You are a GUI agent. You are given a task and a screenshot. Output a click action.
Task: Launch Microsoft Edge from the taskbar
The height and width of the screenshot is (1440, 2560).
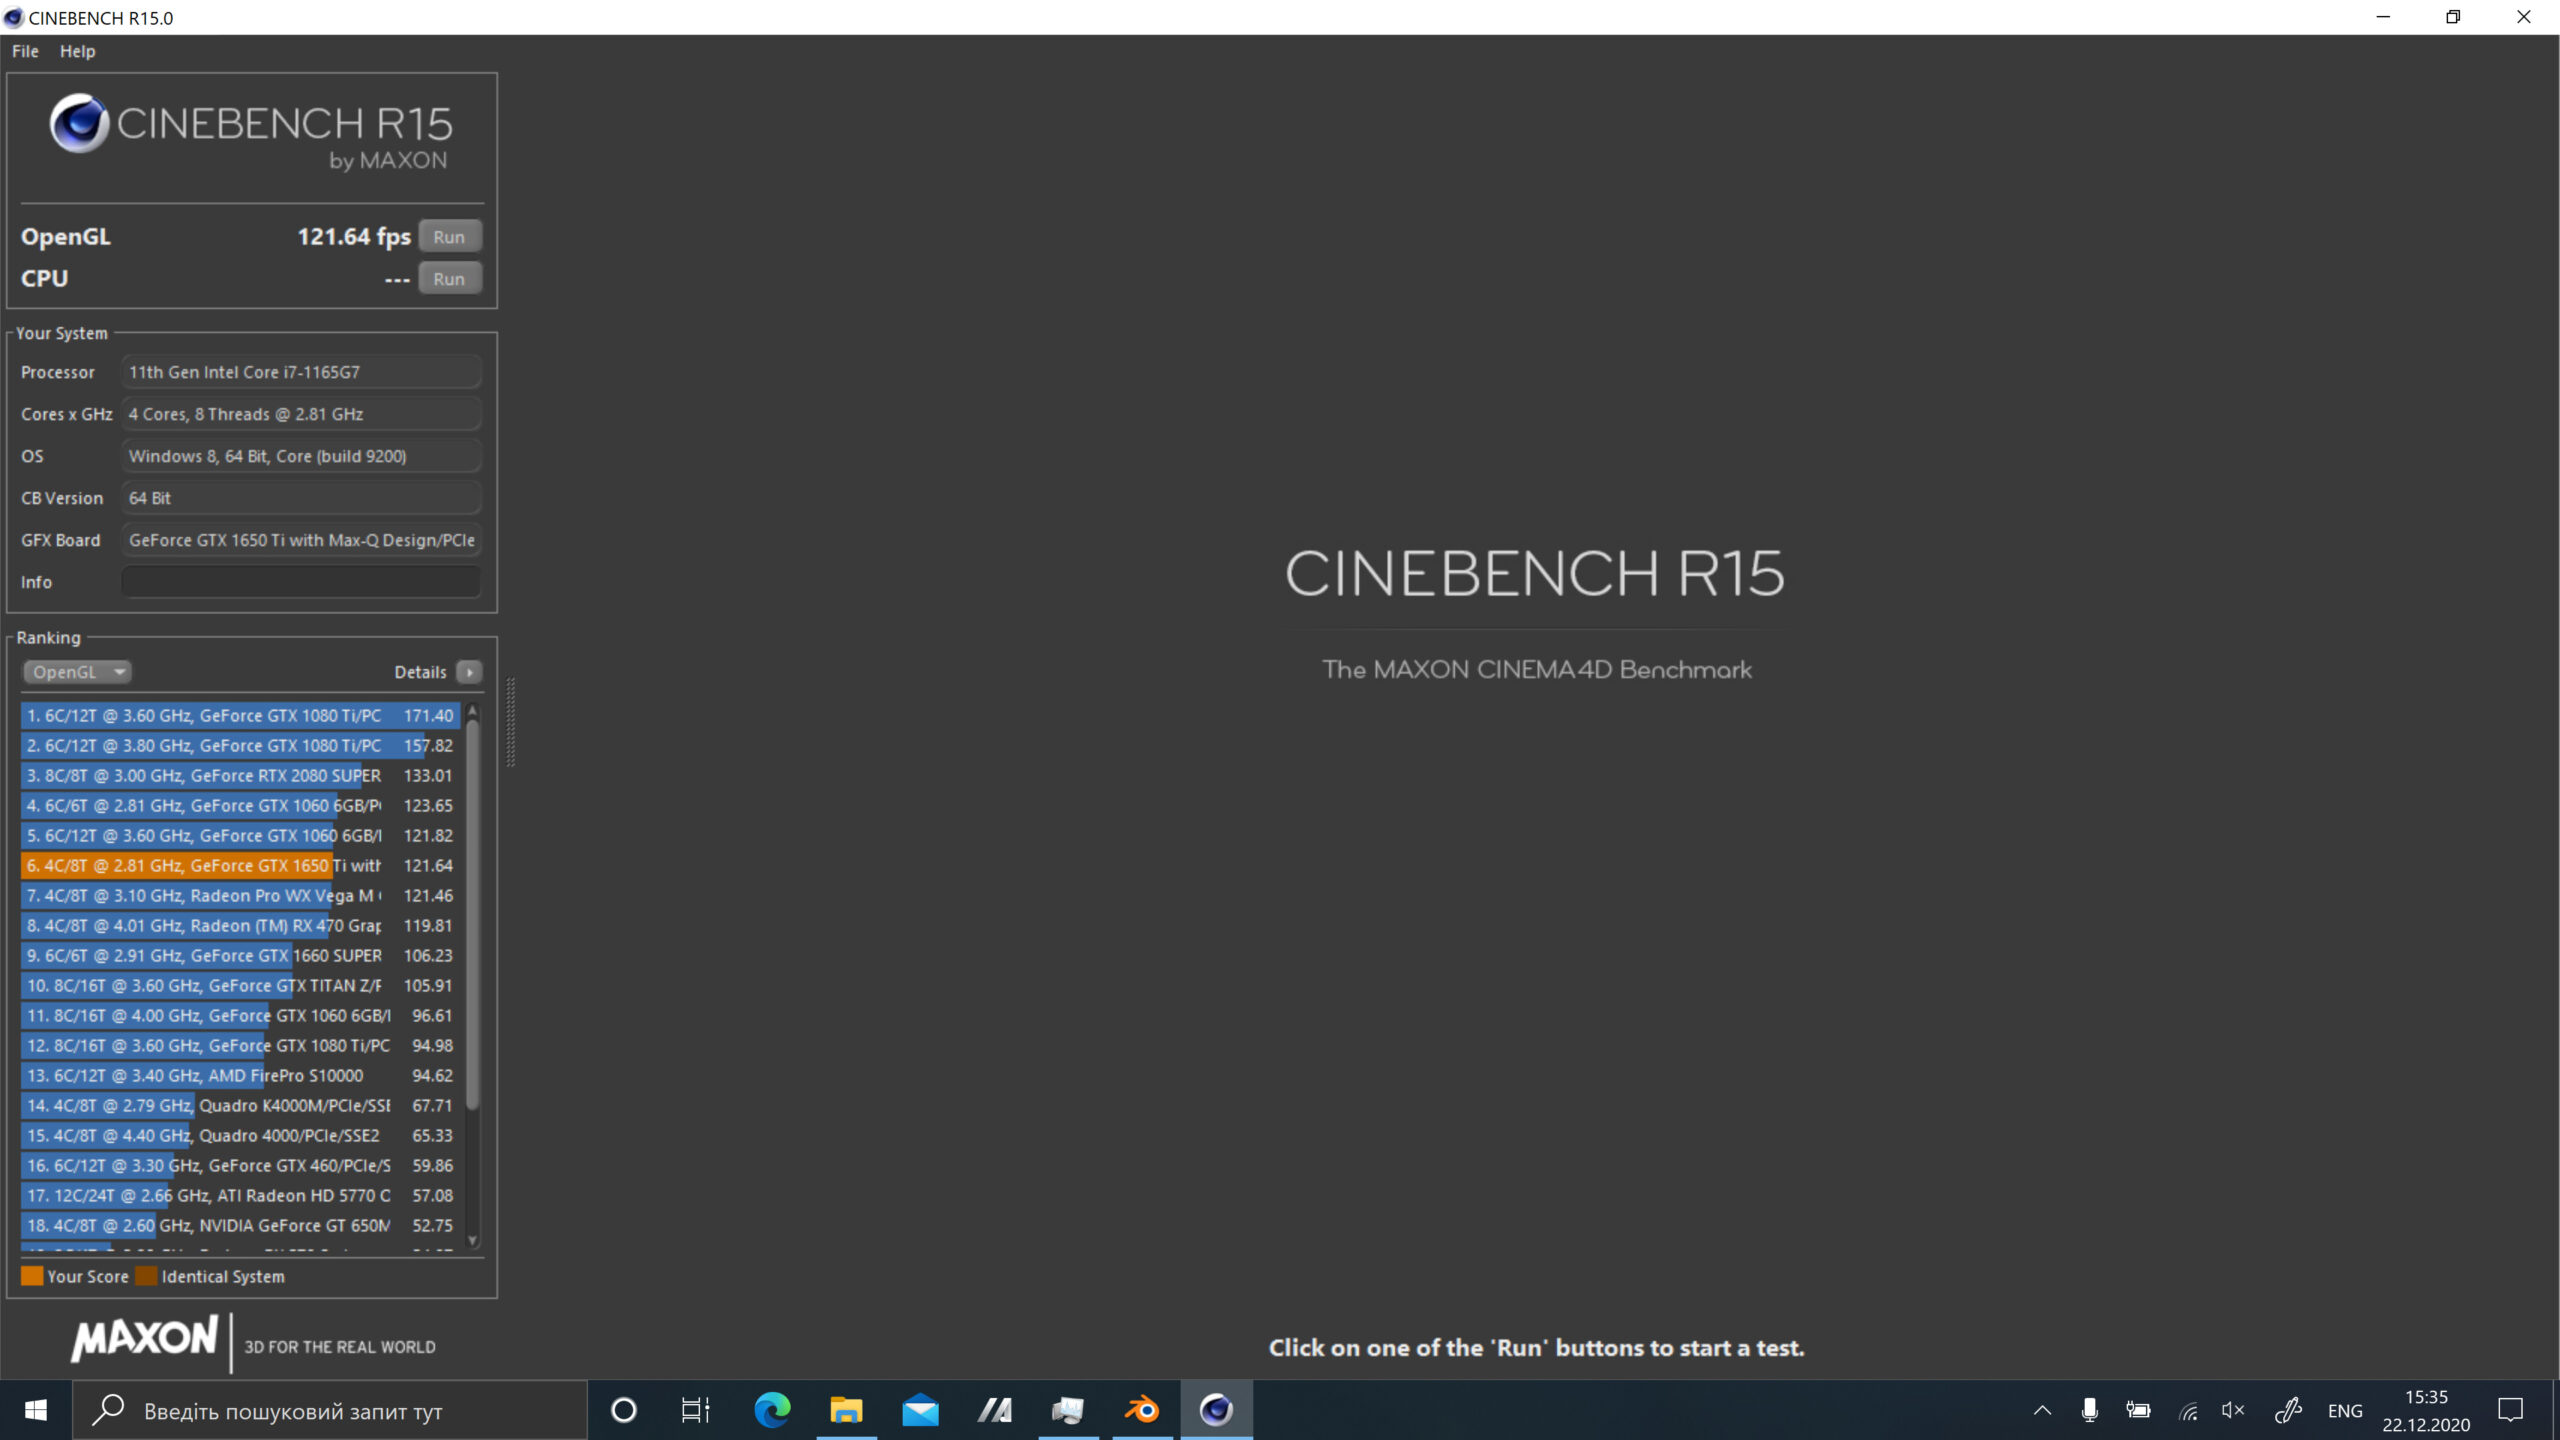pyautogui.click(x=772, y=1410)
